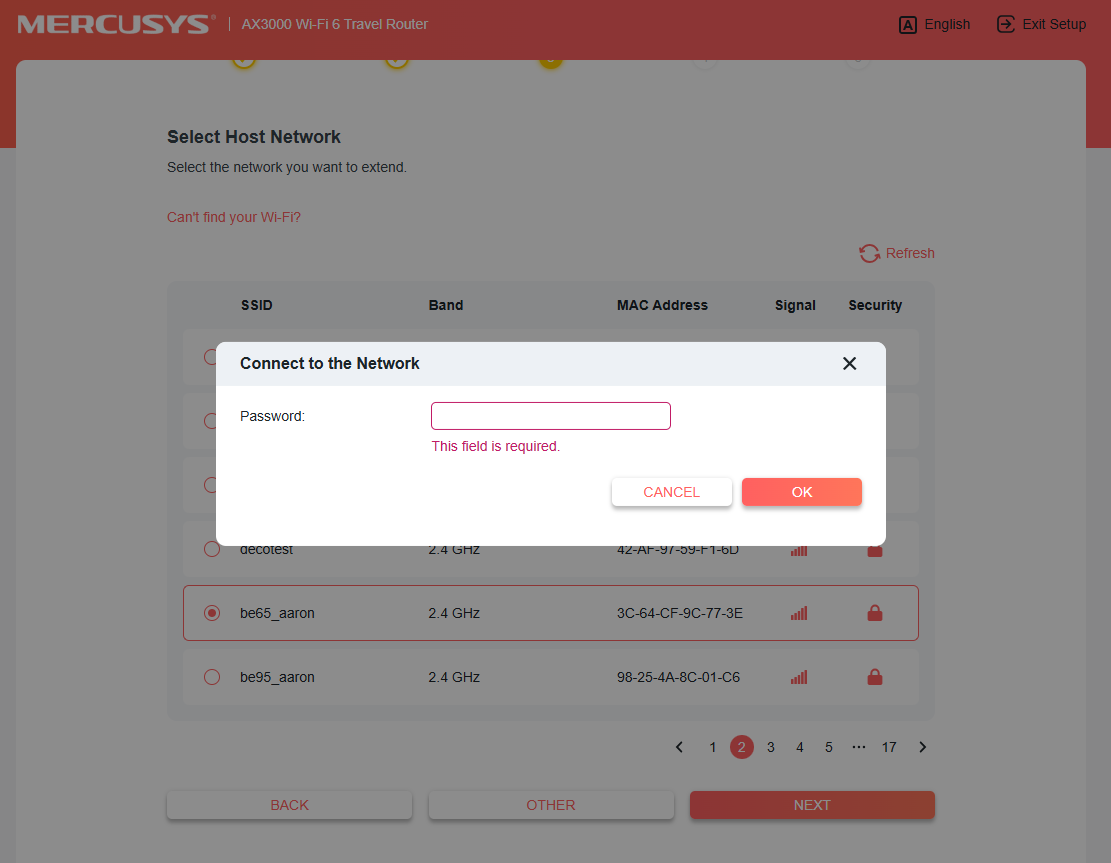This screenshot has width=1111, height=863.
Task: Select the be65_aaron radio button
Action: point(212,613)
